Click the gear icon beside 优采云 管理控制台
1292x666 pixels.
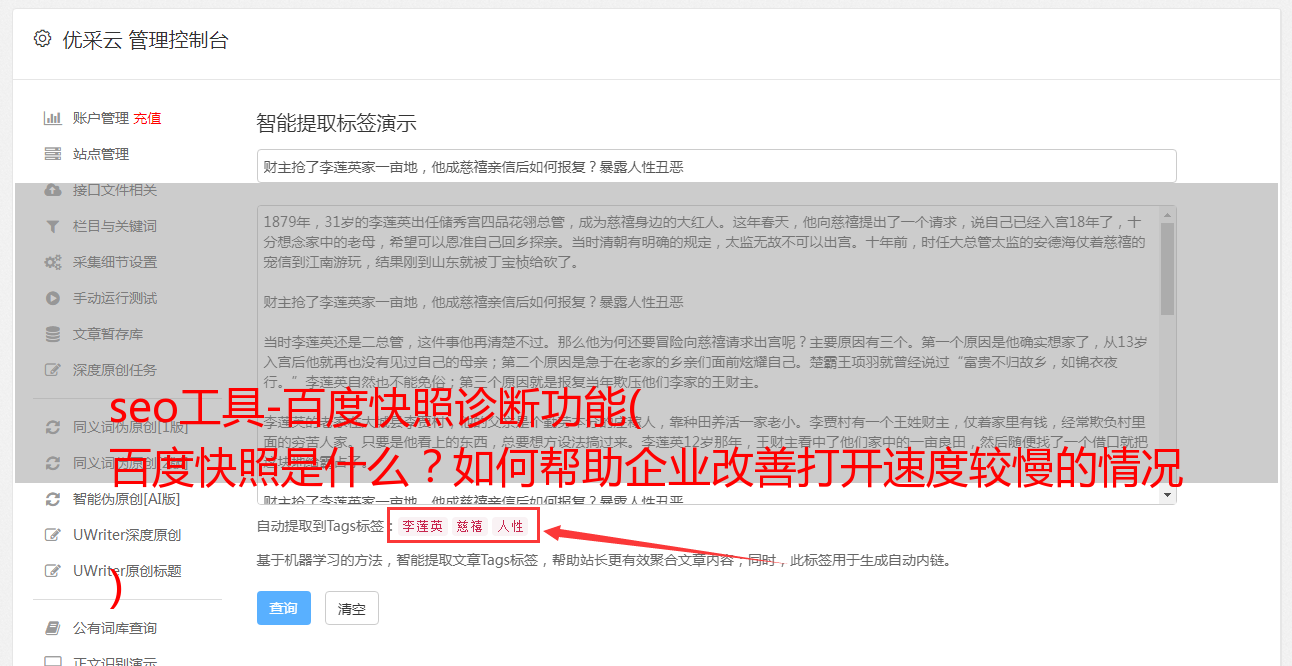pyautogui.click(x=42, y=39)
